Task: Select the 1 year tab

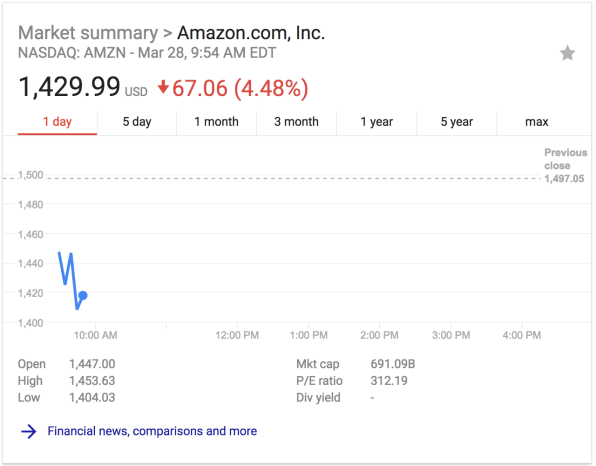Action: pyautogui.click(x=377, y=122)
